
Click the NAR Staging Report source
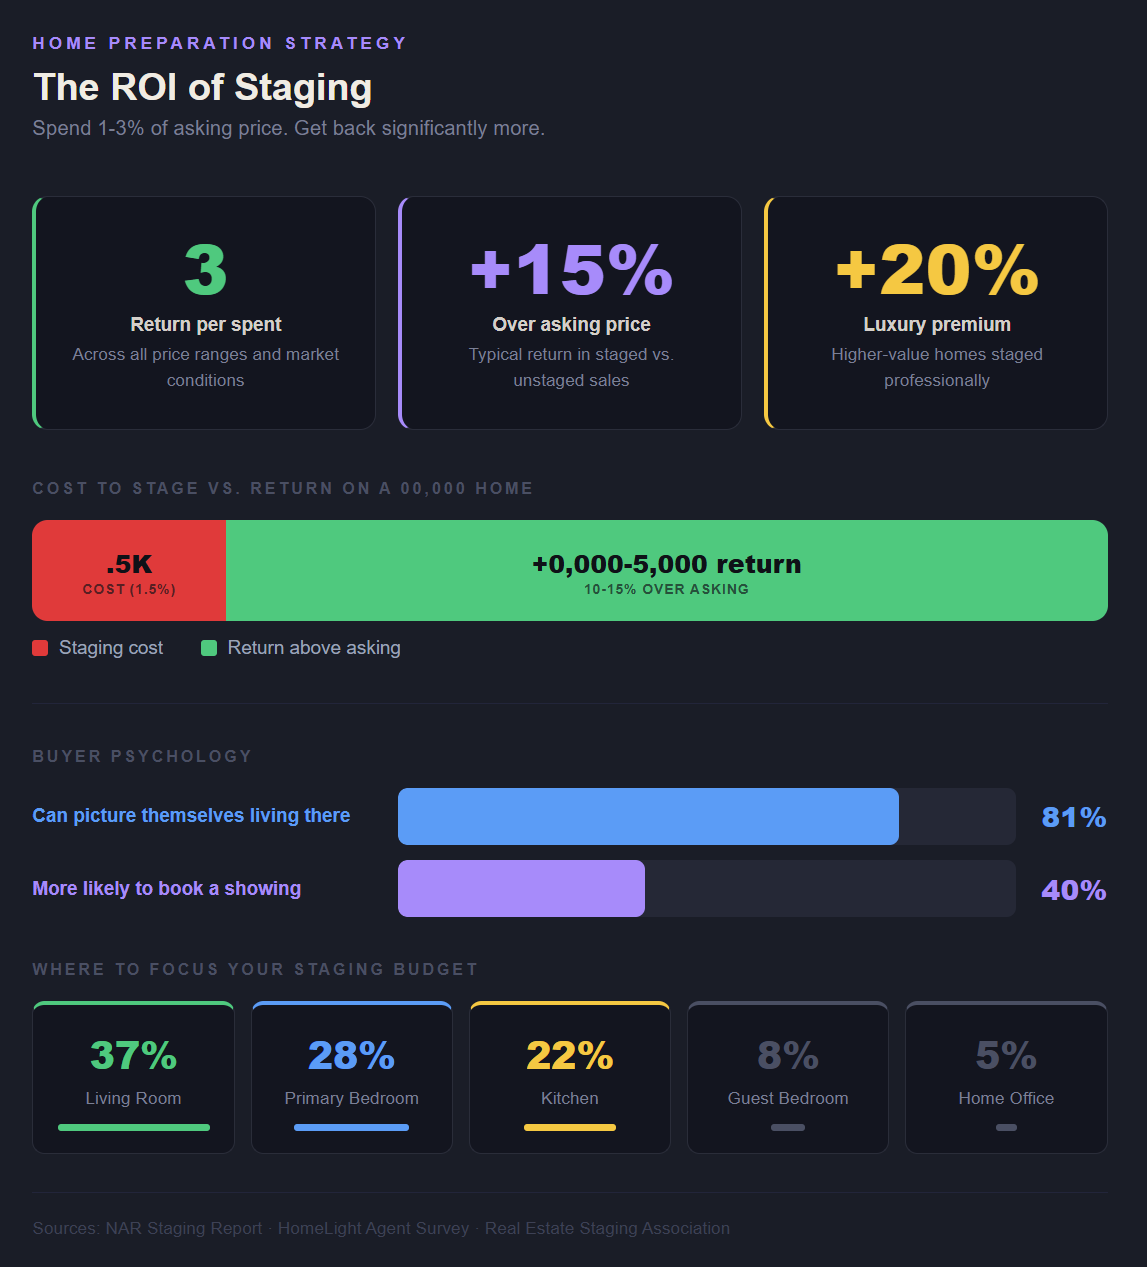pos(147,1229)
